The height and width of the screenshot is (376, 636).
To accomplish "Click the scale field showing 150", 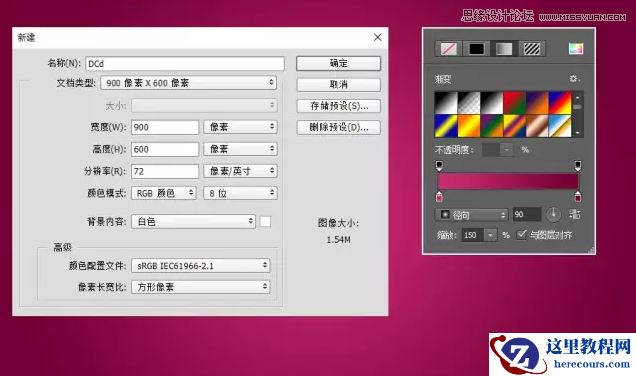I will pos(473,235).
